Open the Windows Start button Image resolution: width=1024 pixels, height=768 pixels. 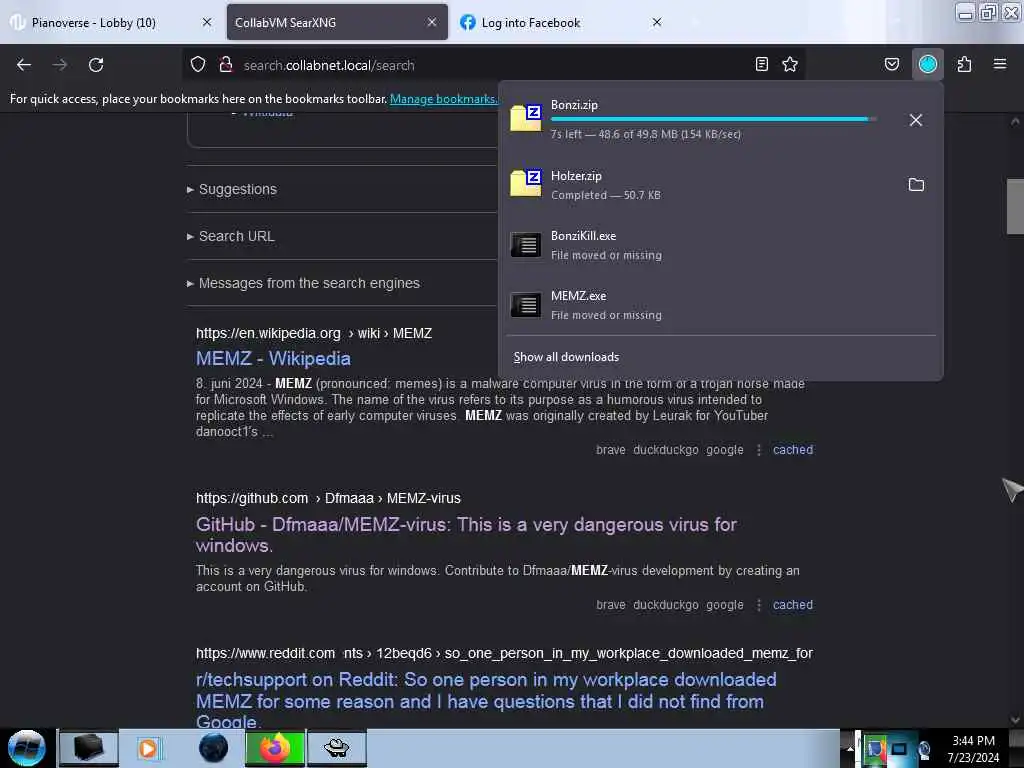pyautogui.click(x=27, y=748)
